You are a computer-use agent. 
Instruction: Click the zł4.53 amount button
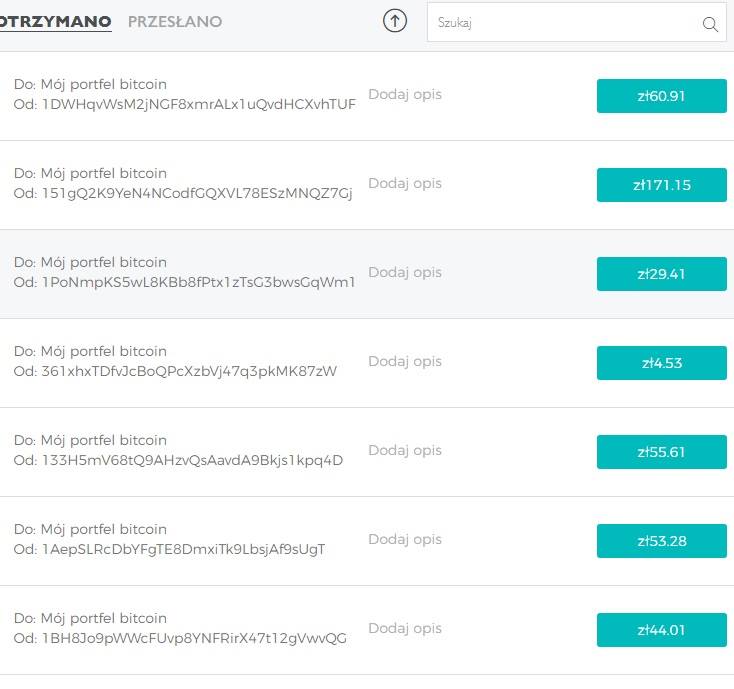(661, 363)
